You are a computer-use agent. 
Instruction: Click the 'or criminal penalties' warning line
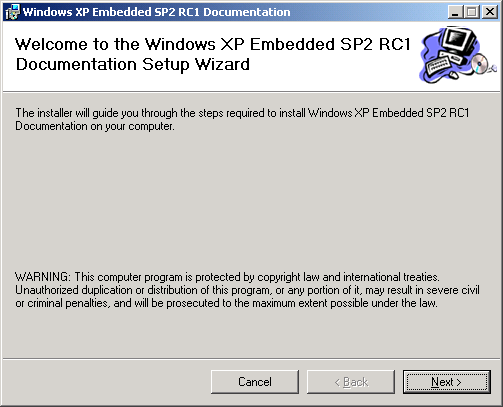226,303
